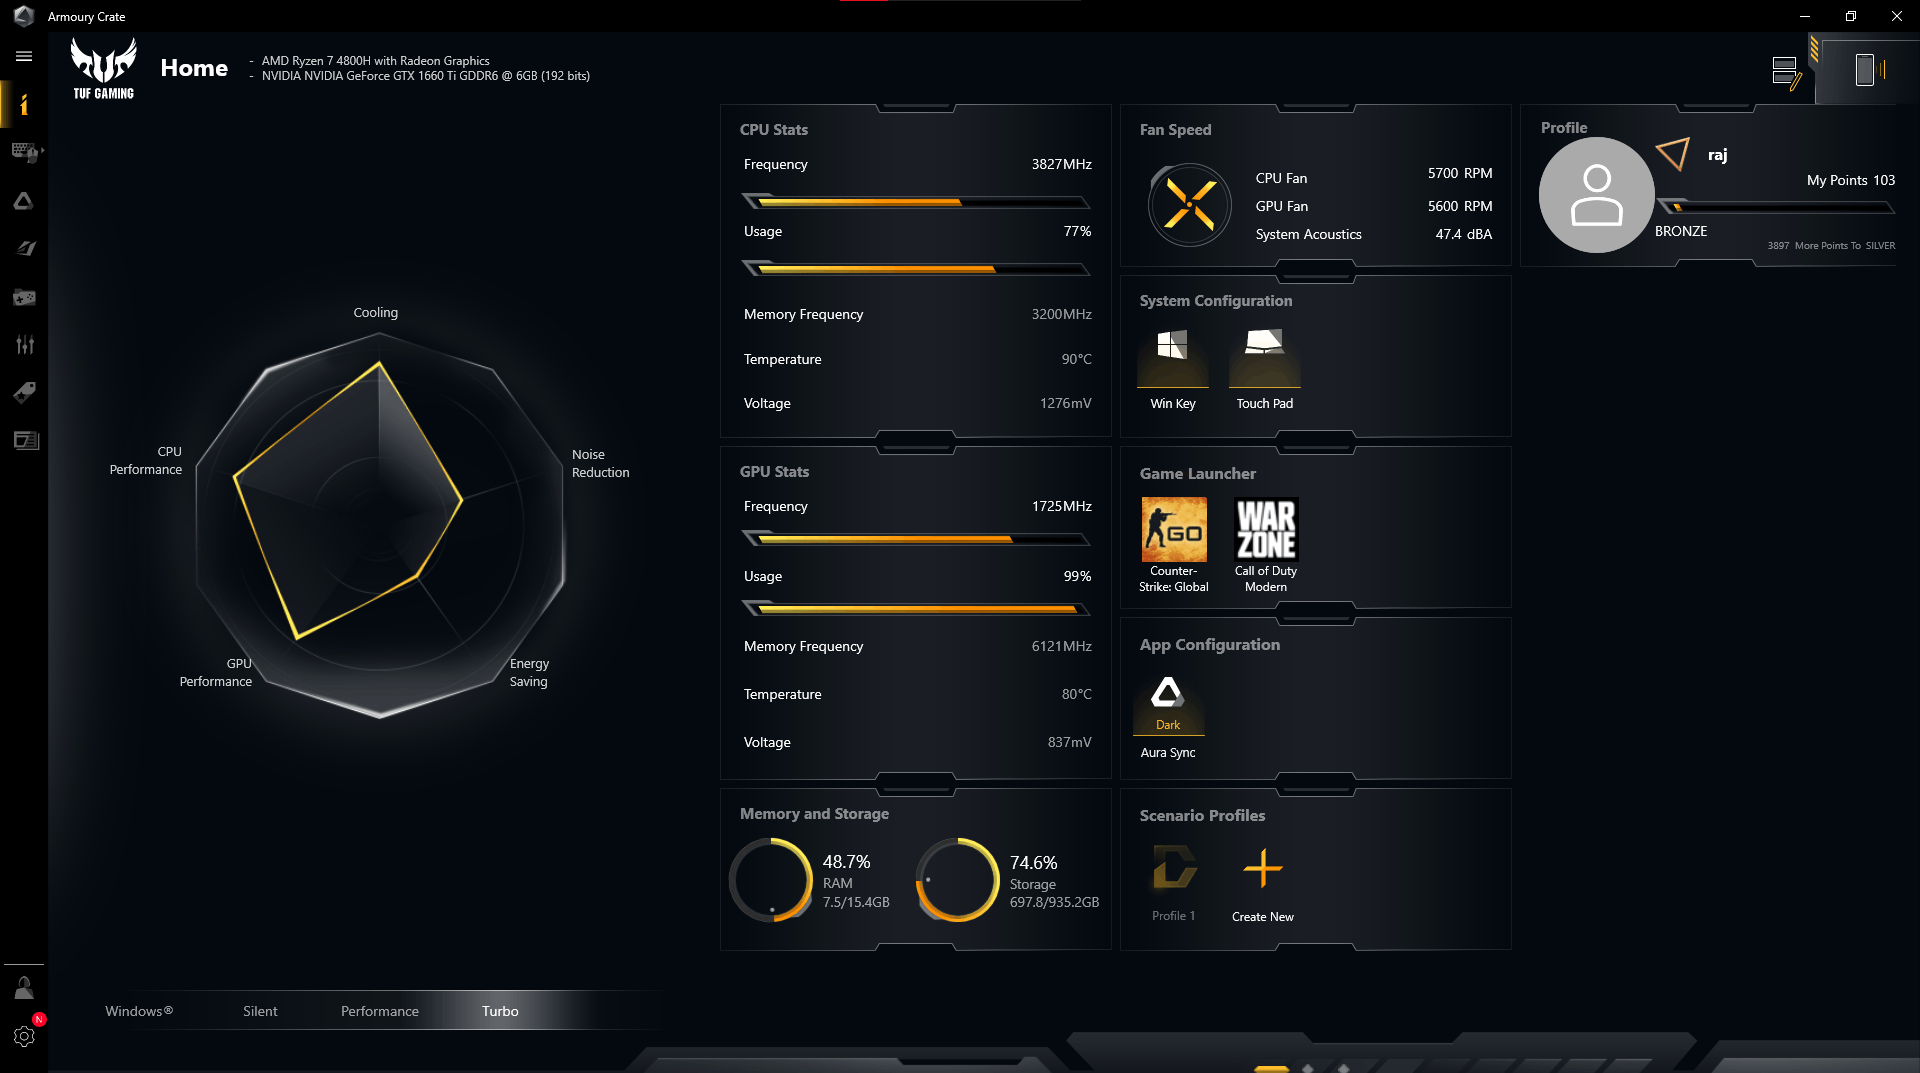1920x1073 pixels.
Task: Click the System Configuration heading
Action: 1216,301
